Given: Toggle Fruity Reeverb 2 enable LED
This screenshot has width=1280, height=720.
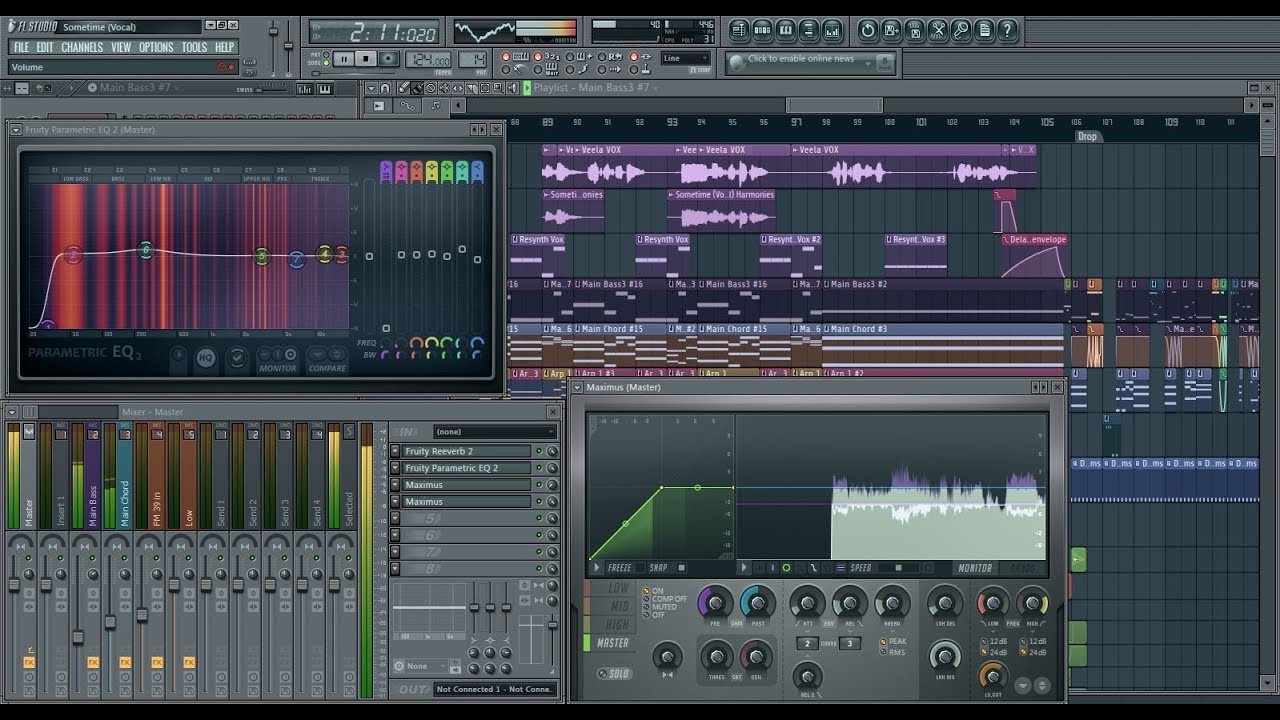Looking at the screenshot, I should click(x=539, y=451).
